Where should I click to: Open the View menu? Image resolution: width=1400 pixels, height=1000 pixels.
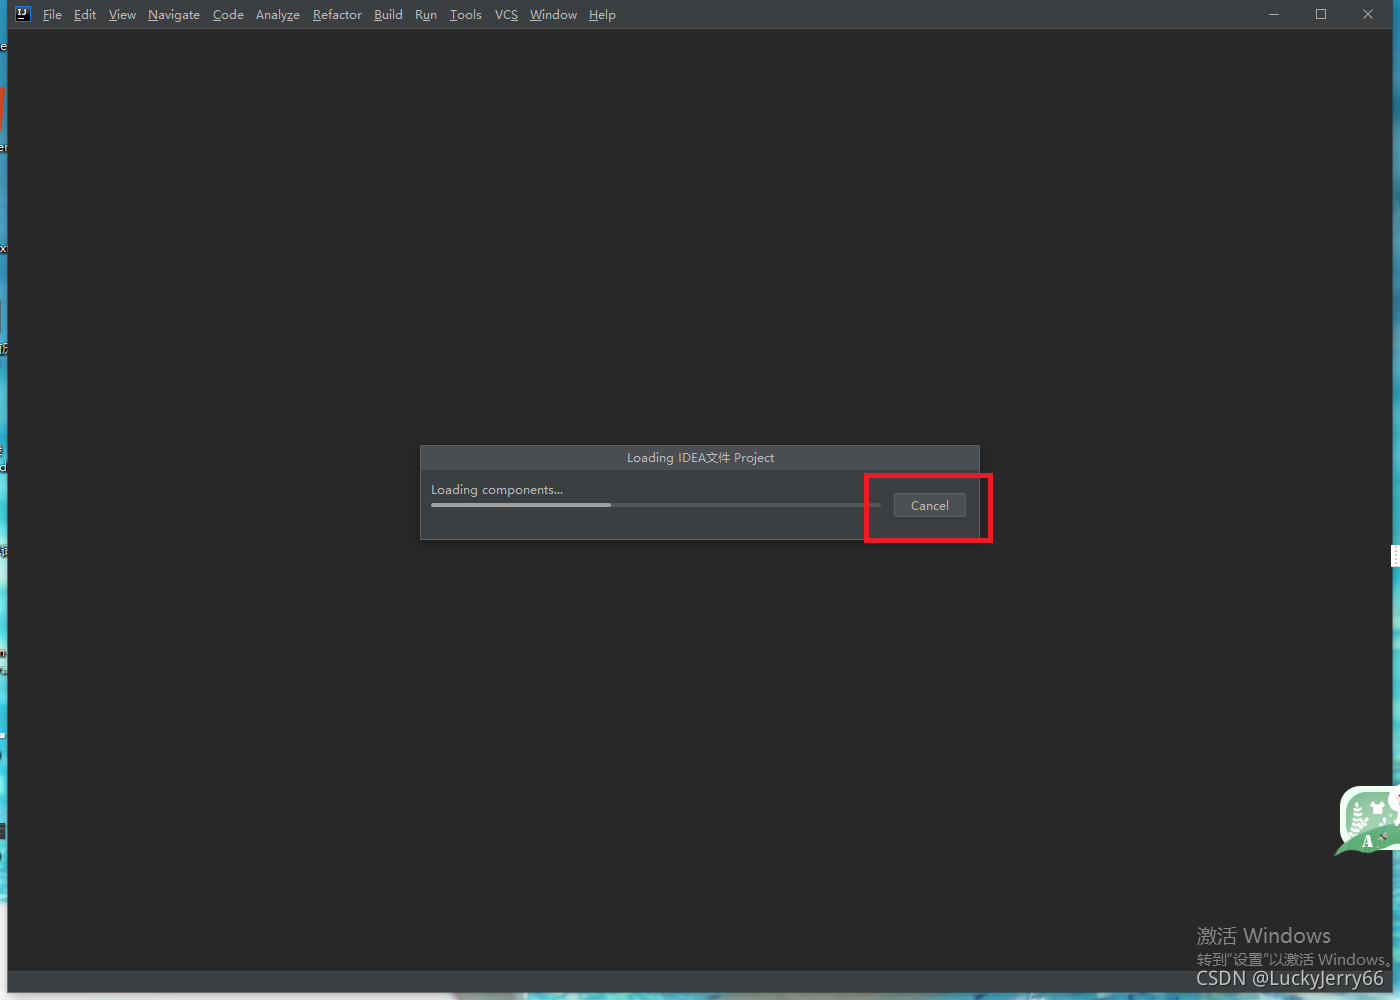[122, 15]
